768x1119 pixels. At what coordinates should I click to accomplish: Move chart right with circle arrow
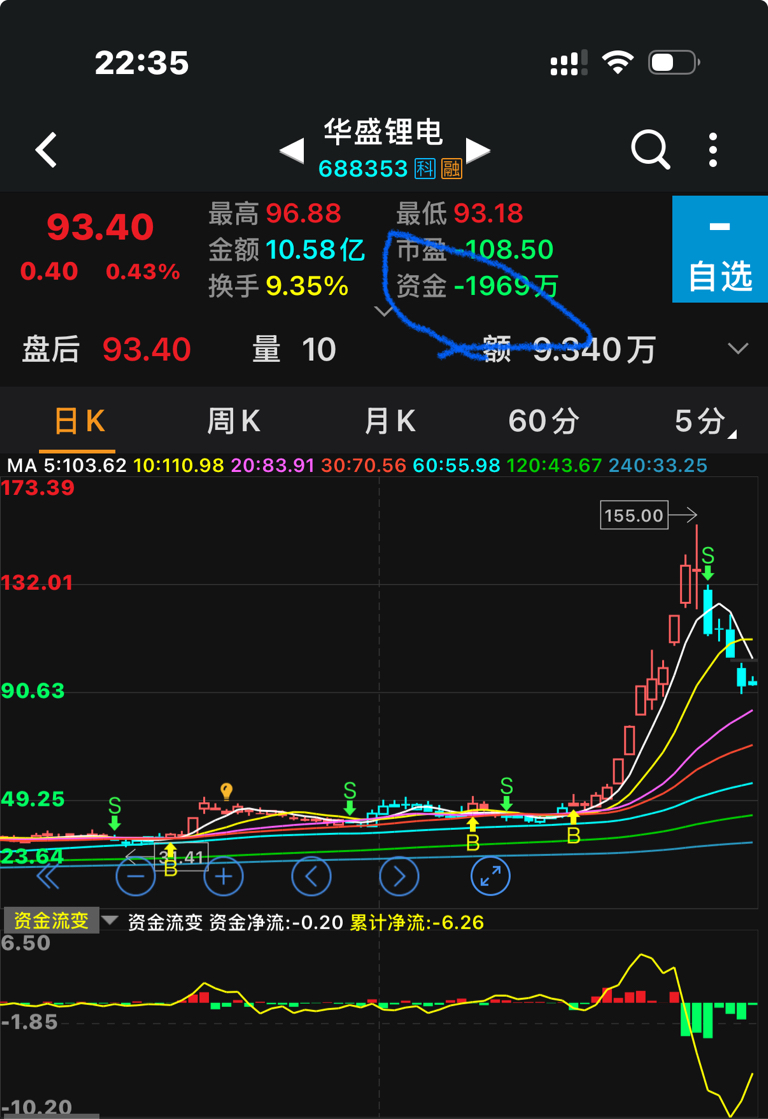[399, 876]
